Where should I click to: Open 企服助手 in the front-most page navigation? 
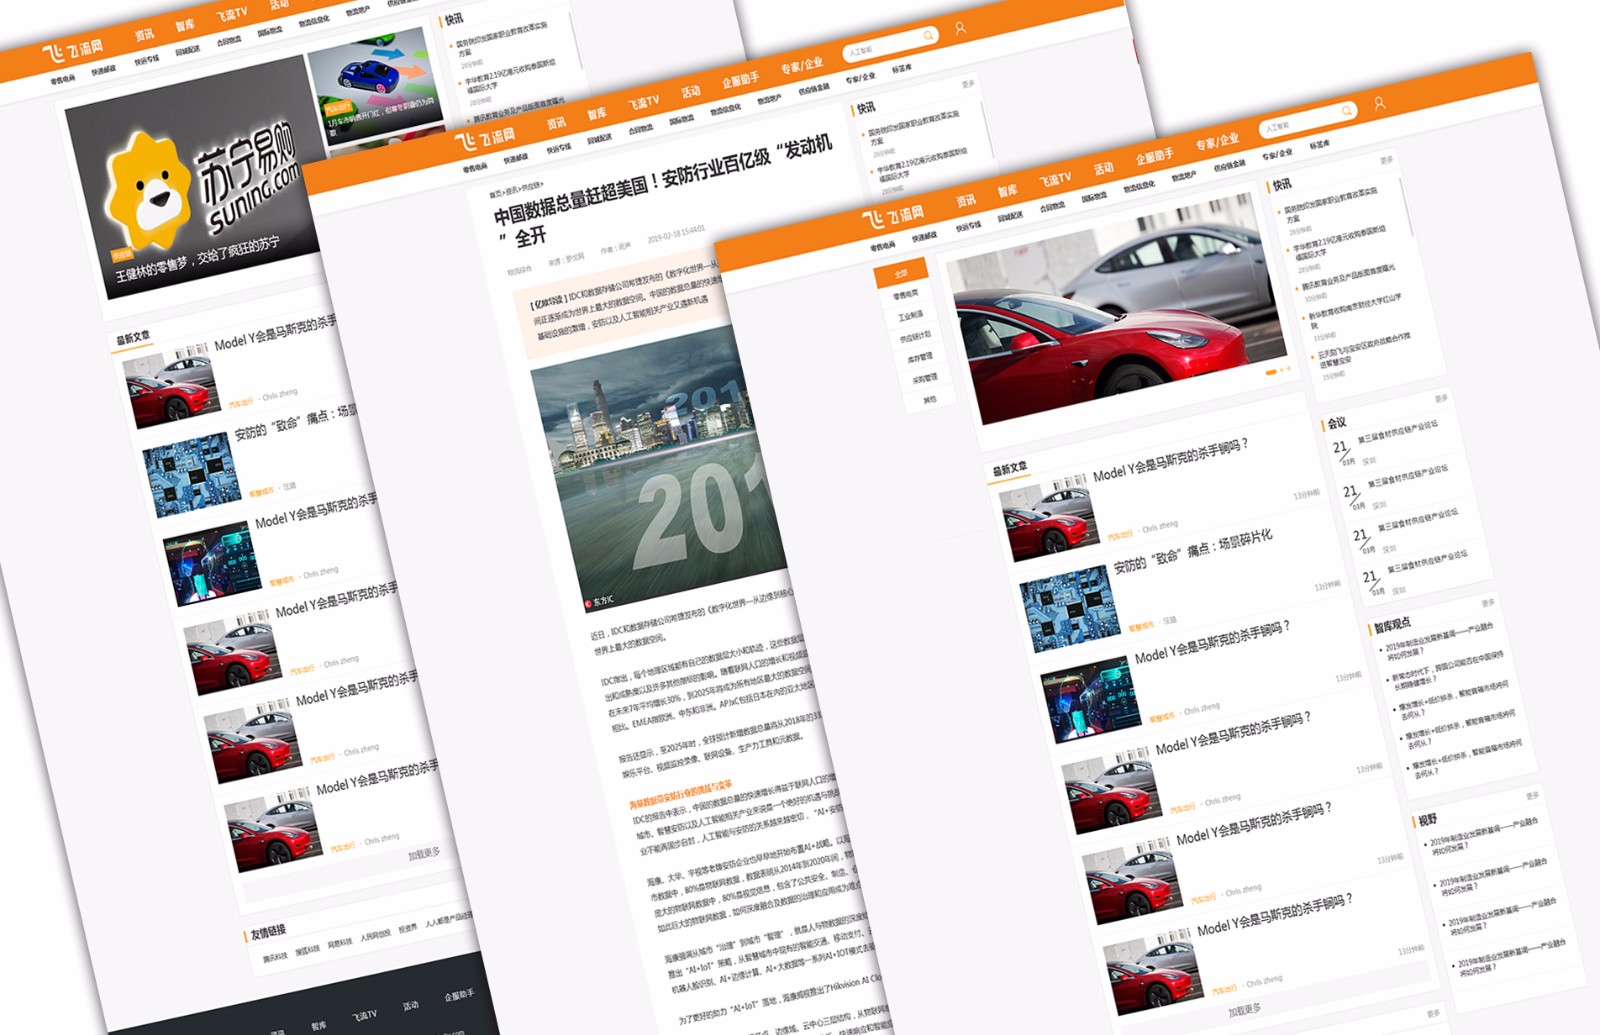tap(1154, 157)
